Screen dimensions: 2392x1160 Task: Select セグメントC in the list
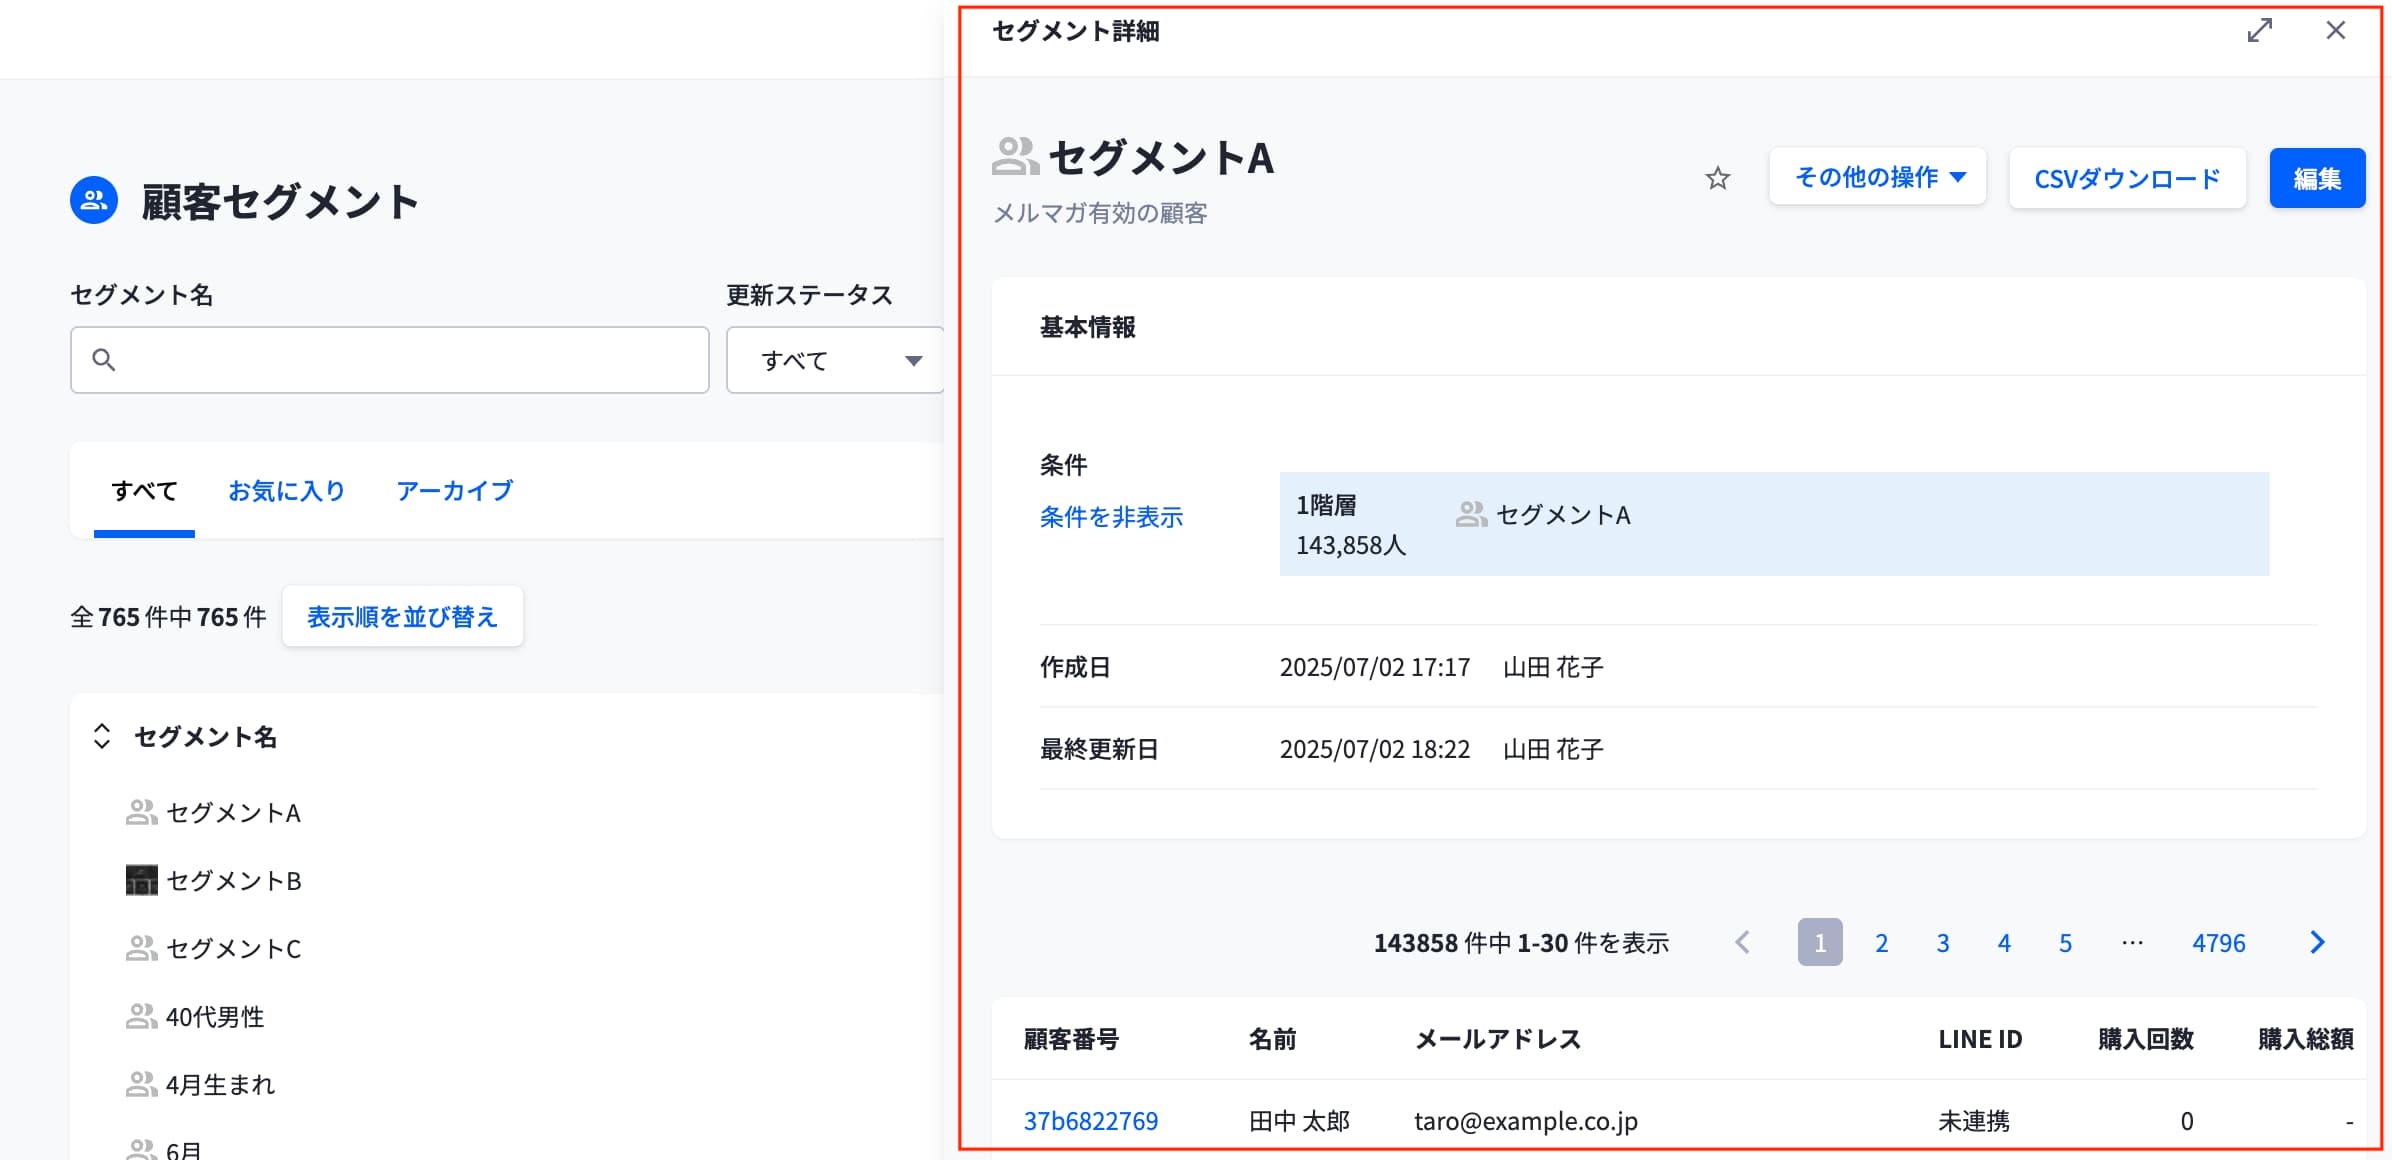(x=233, y=948)
